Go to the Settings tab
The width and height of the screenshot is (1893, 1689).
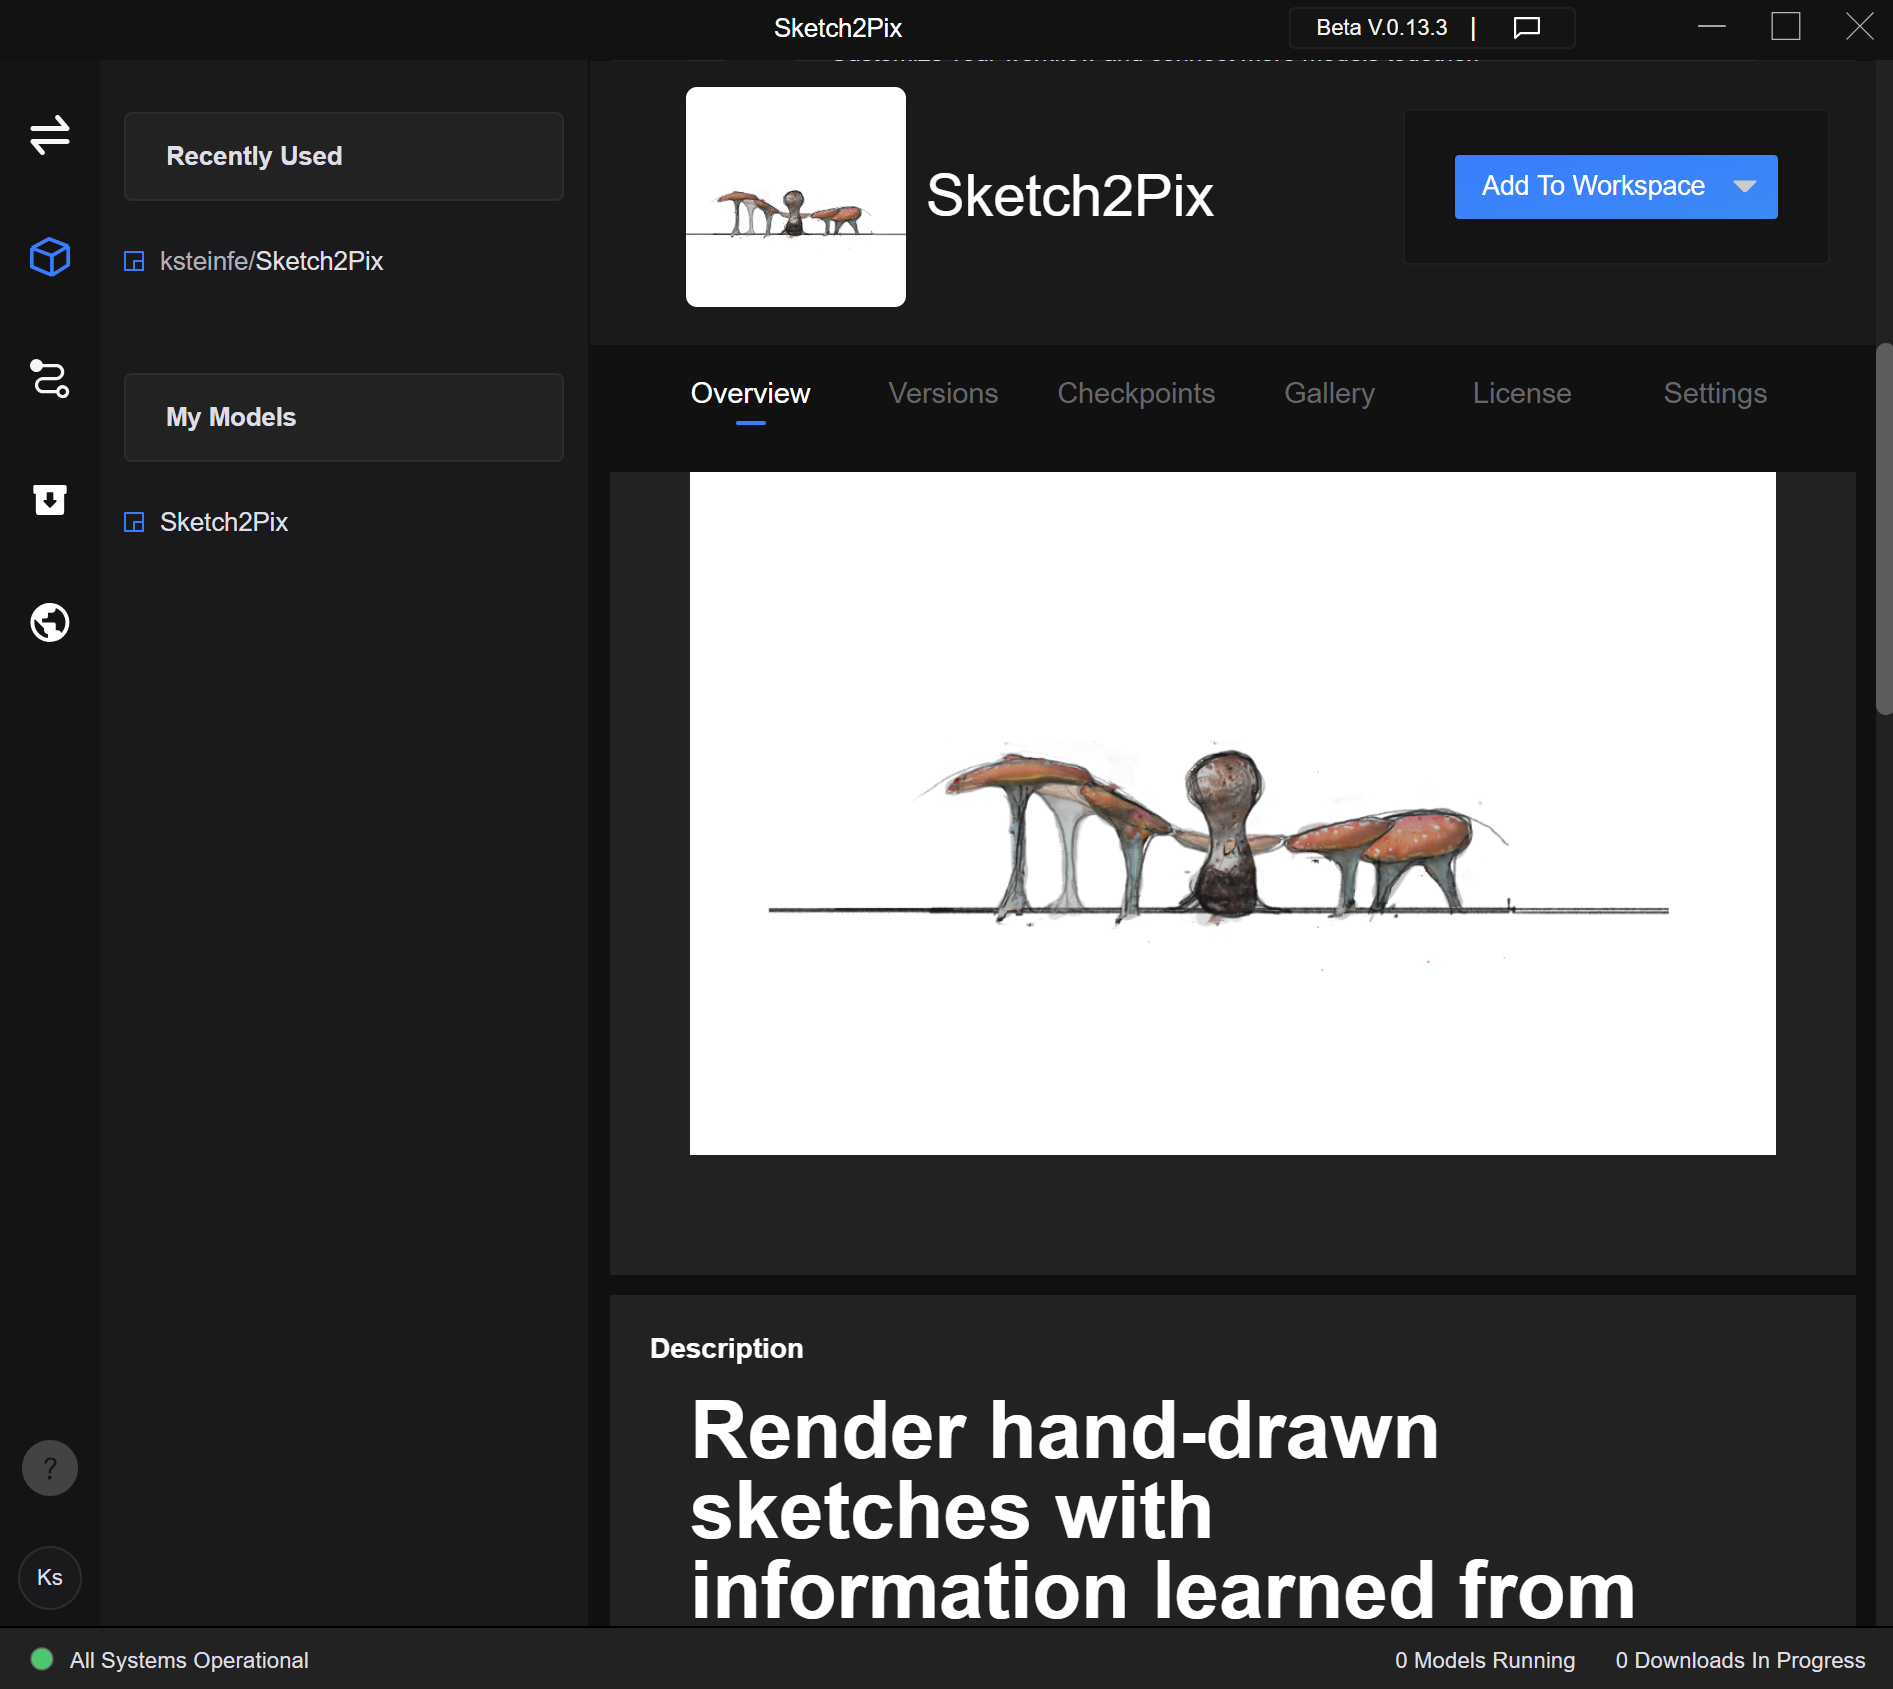point(1714,393)
